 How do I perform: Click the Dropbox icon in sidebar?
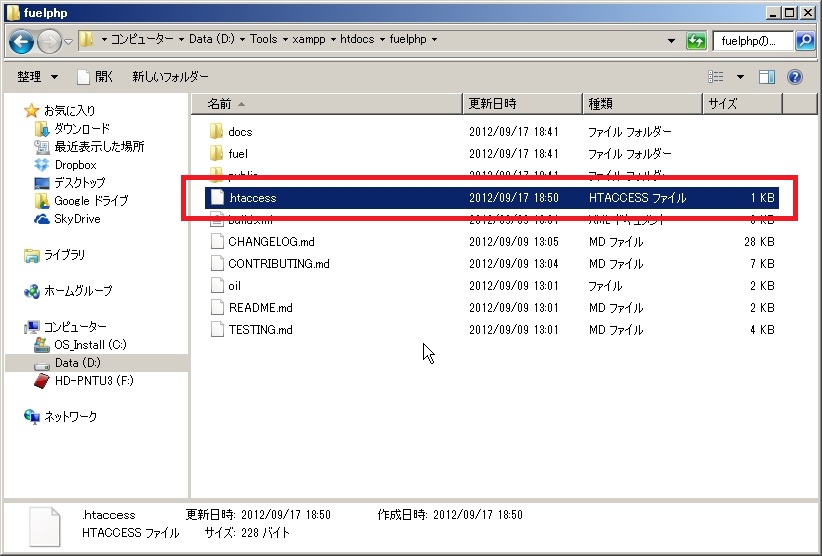point(41,165)
